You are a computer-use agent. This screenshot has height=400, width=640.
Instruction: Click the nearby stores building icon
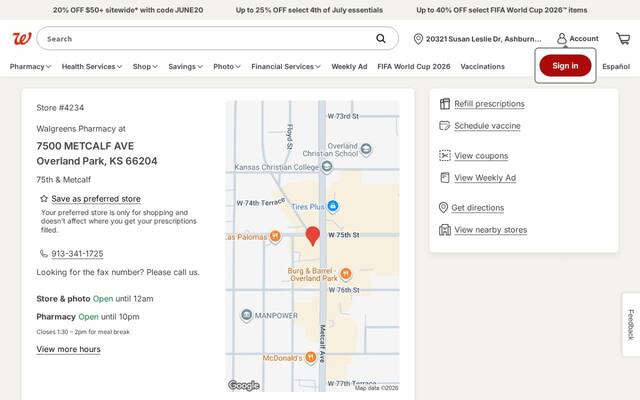[444, 230]
